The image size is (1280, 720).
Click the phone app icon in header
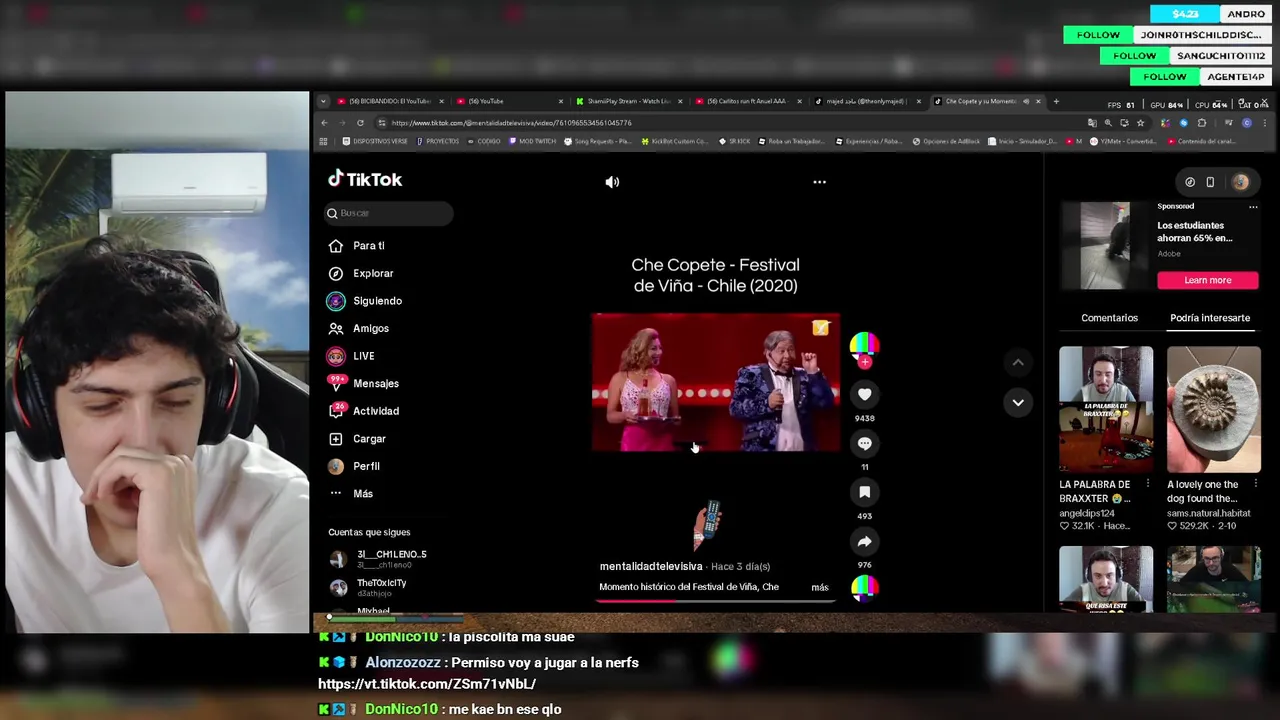click(1210, 182)
